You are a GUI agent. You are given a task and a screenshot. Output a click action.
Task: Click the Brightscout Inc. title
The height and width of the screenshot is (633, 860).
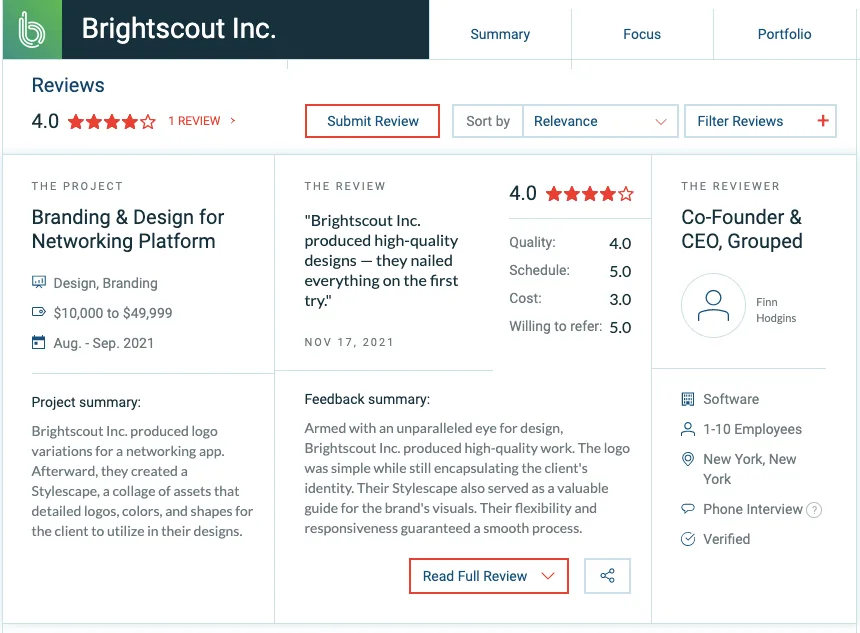[179, 29]
